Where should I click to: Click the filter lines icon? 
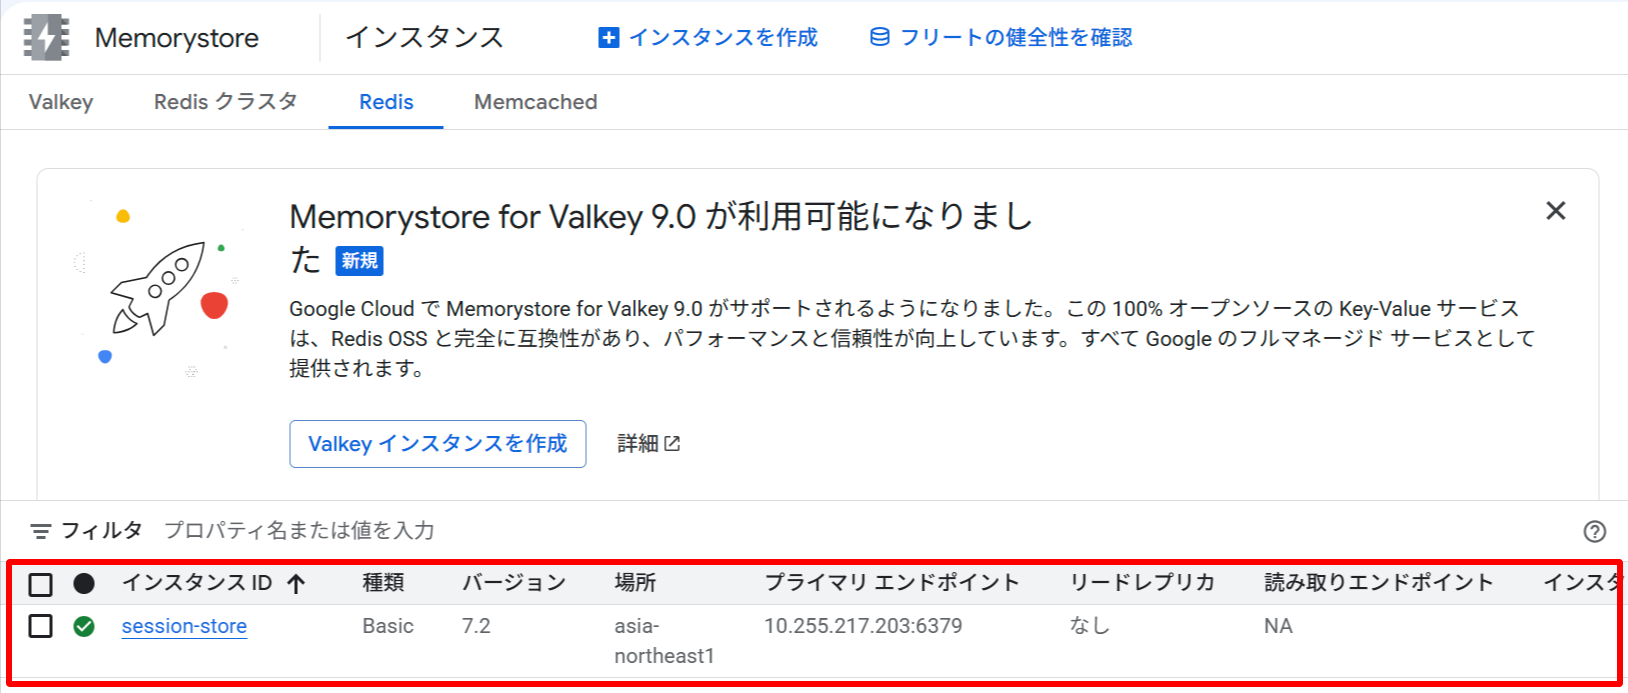pos(41,530)
